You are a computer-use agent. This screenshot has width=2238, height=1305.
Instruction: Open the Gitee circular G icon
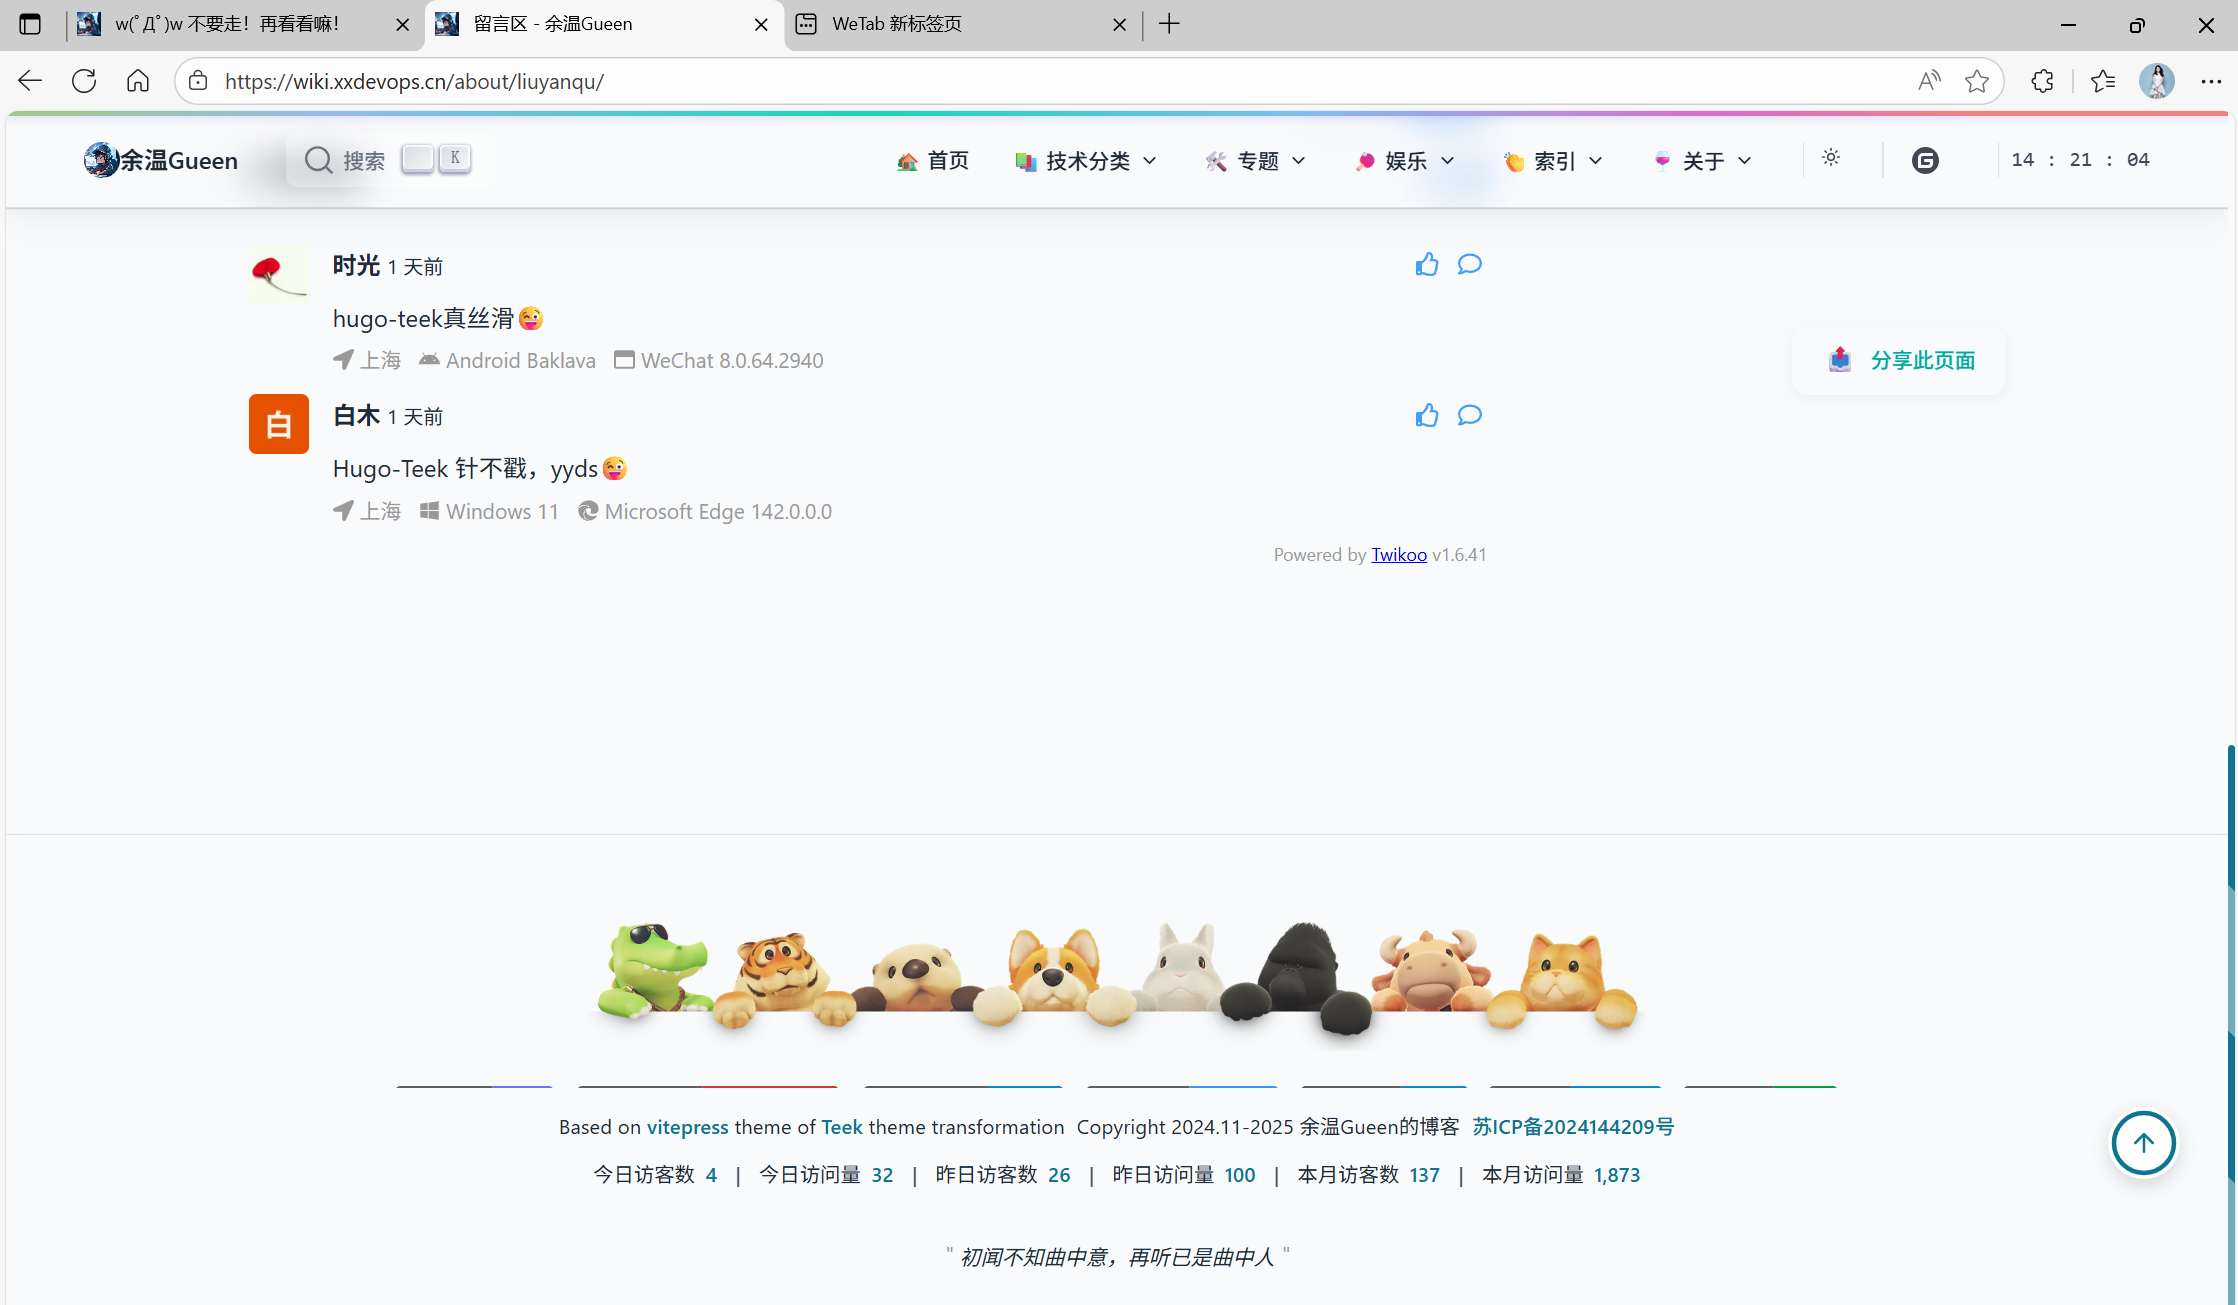1925,160
